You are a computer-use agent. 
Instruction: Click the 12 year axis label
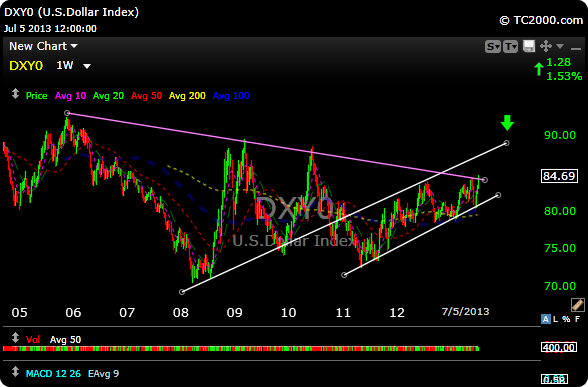[397, 312]
